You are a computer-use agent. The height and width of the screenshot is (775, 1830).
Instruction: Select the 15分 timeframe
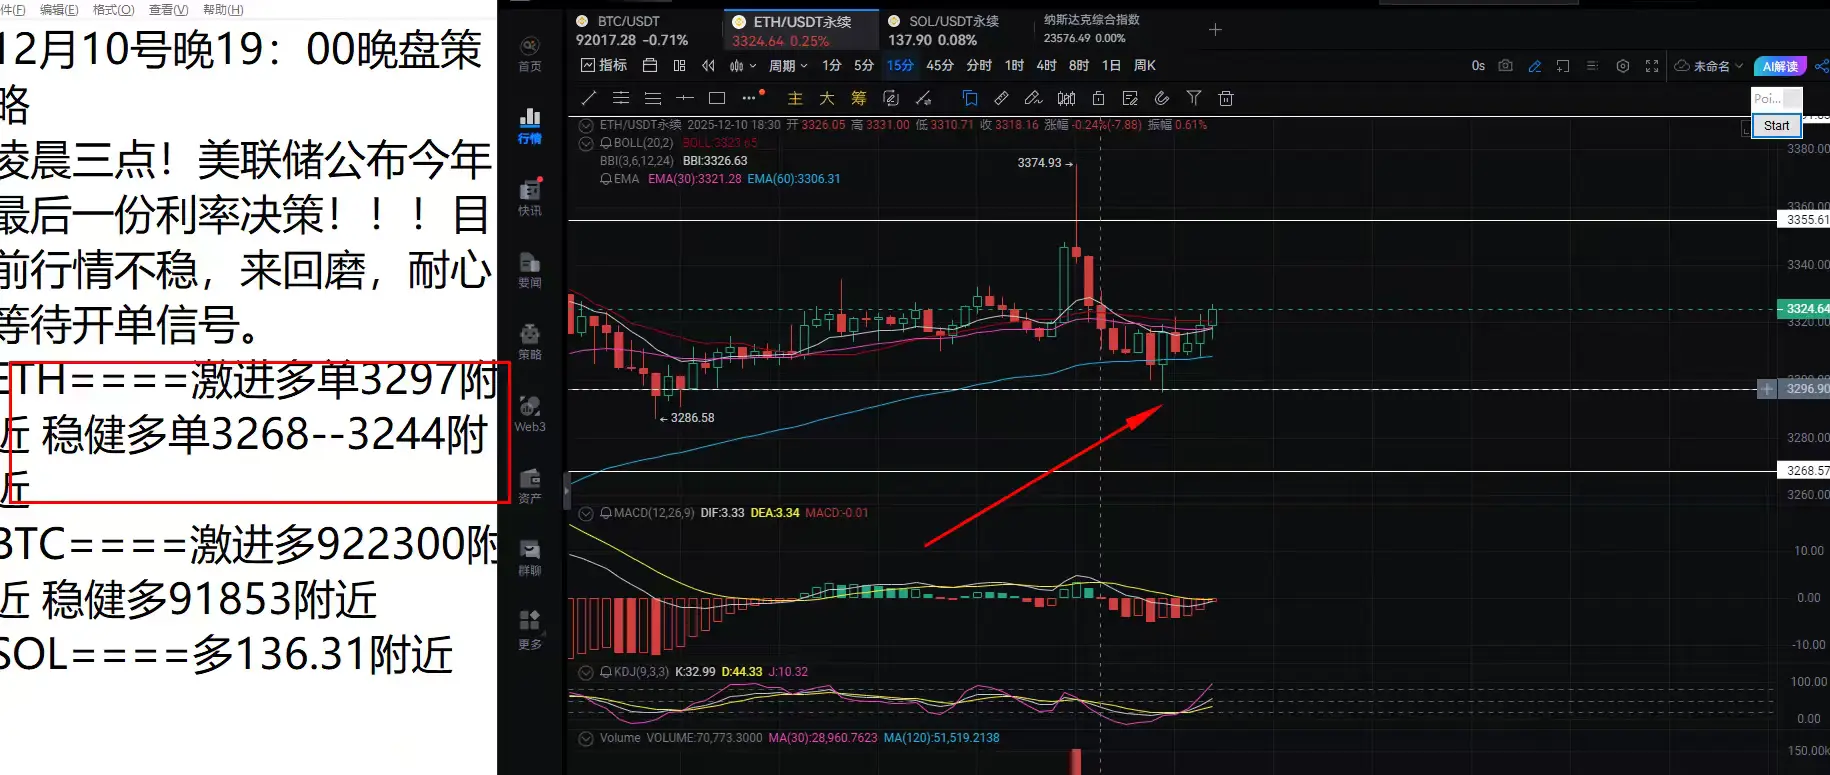pyautogui.click(x=900, y=66)
